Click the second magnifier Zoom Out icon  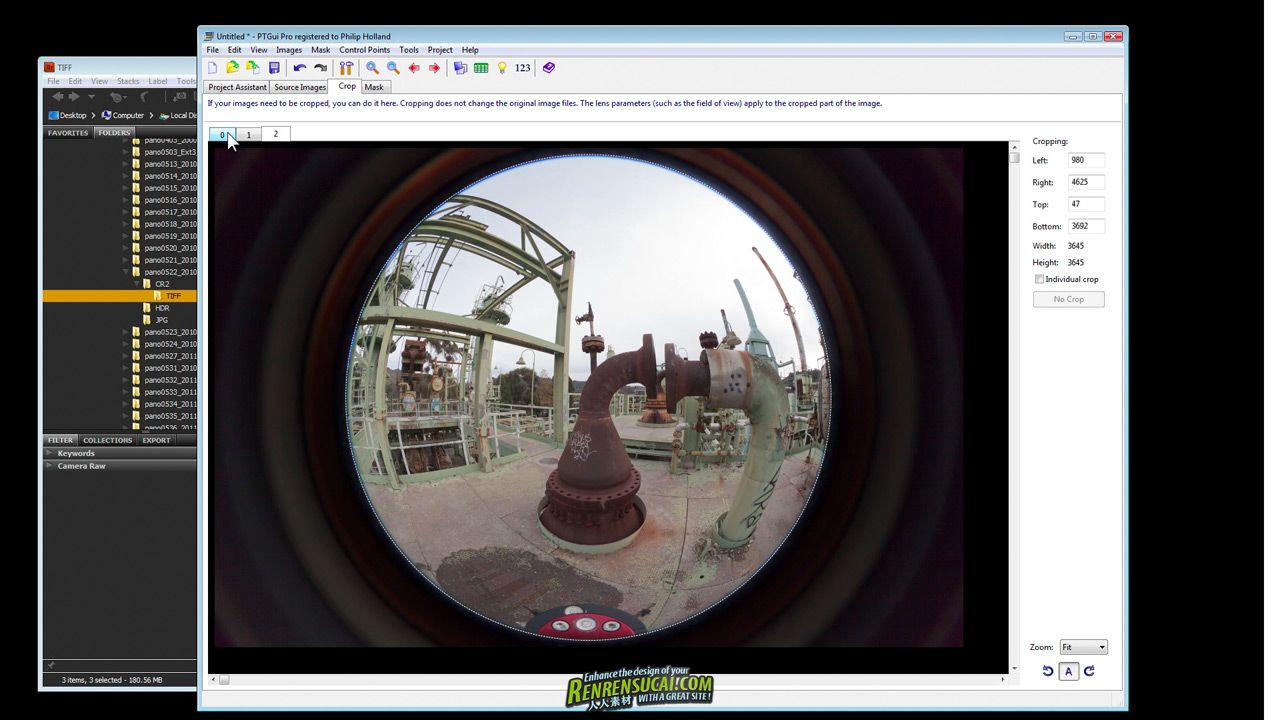click(x=393, y=68)
